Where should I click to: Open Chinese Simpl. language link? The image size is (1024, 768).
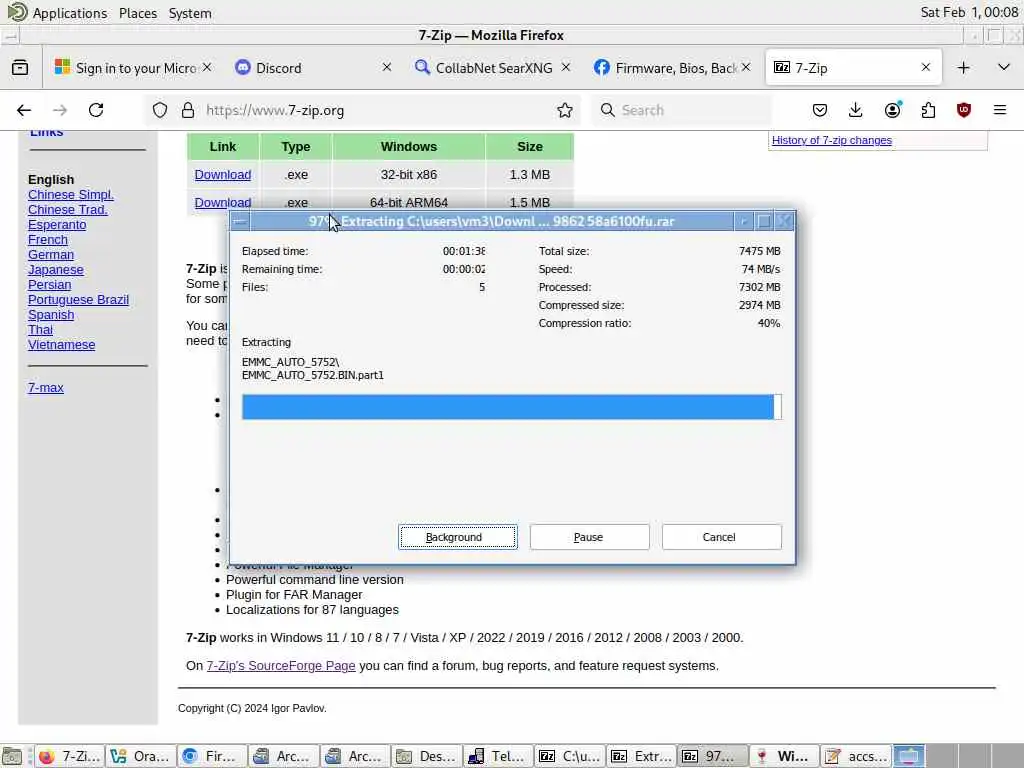71,195
